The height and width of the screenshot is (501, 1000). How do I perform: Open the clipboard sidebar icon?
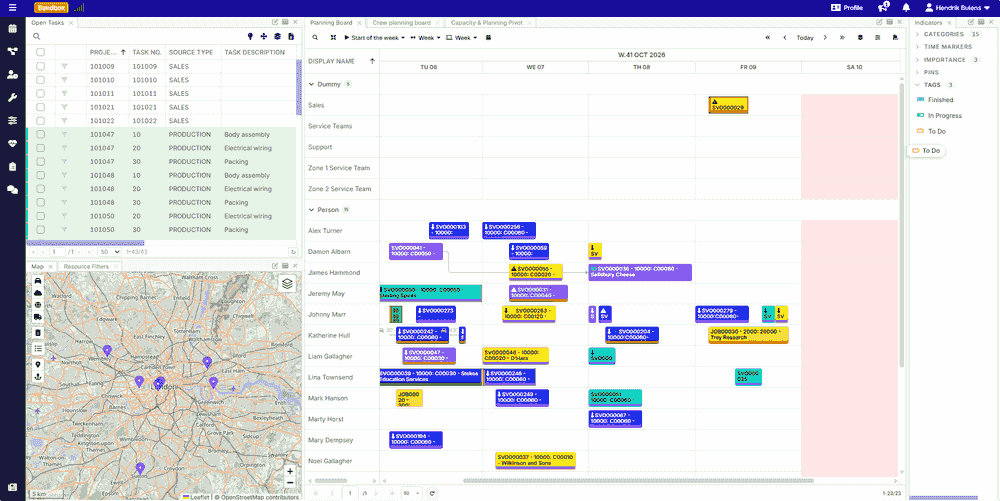point(13,166)
